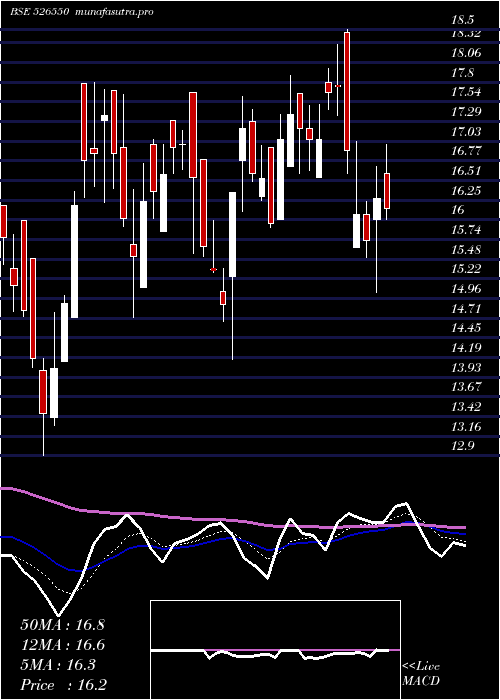
Task: Click the 50MA : 16.8 readout
Action: click(62, 625)
